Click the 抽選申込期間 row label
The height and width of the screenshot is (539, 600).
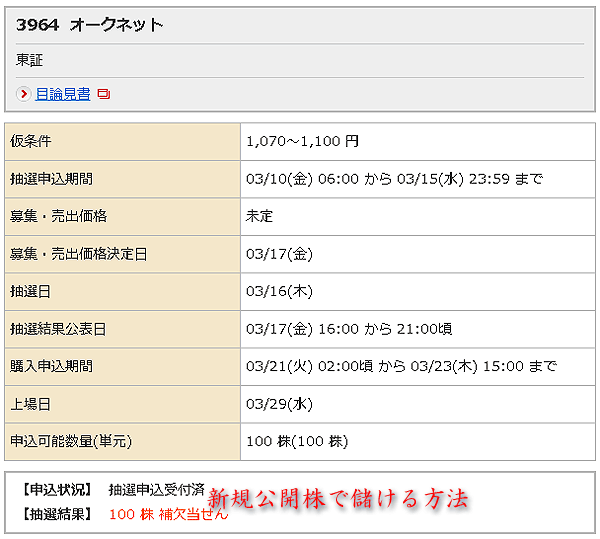[51, 179]
